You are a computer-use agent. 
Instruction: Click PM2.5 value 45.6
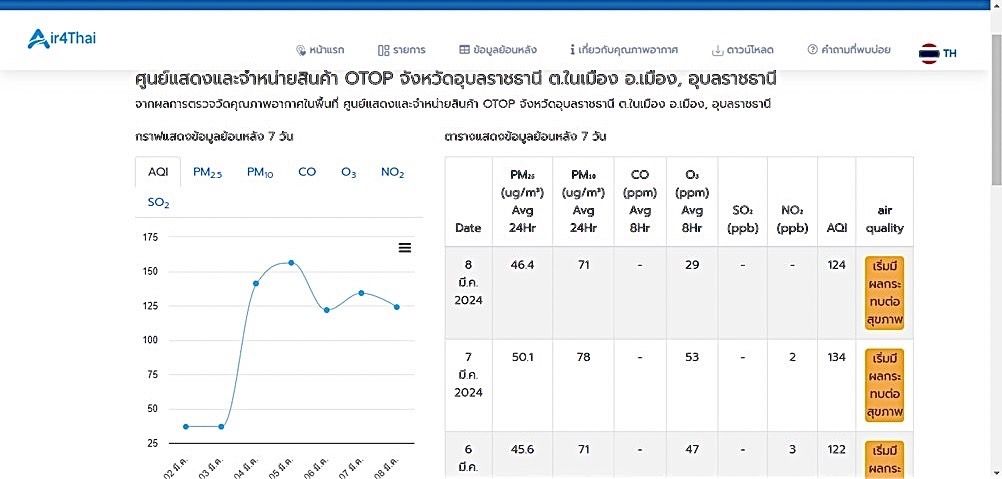[522, 450]
